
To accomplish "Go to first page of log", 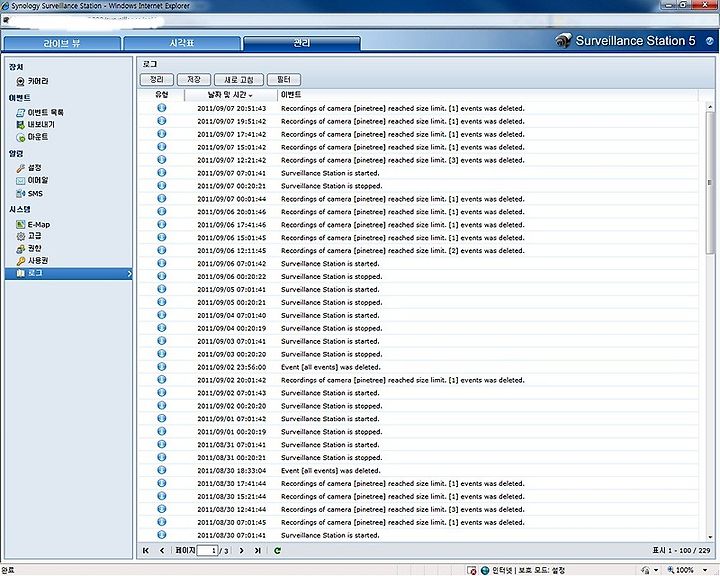I will point(146,550).
